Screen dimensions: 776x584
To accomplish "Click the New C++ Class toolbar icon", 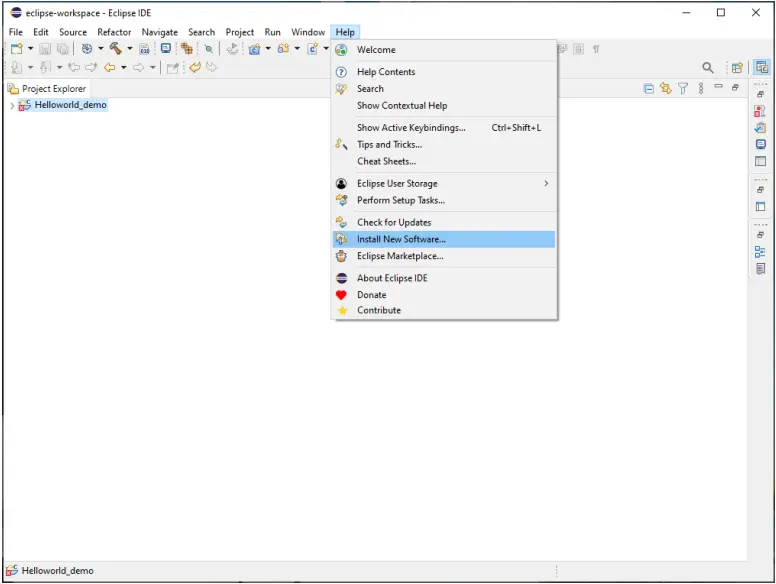I will tap(313, 49).
